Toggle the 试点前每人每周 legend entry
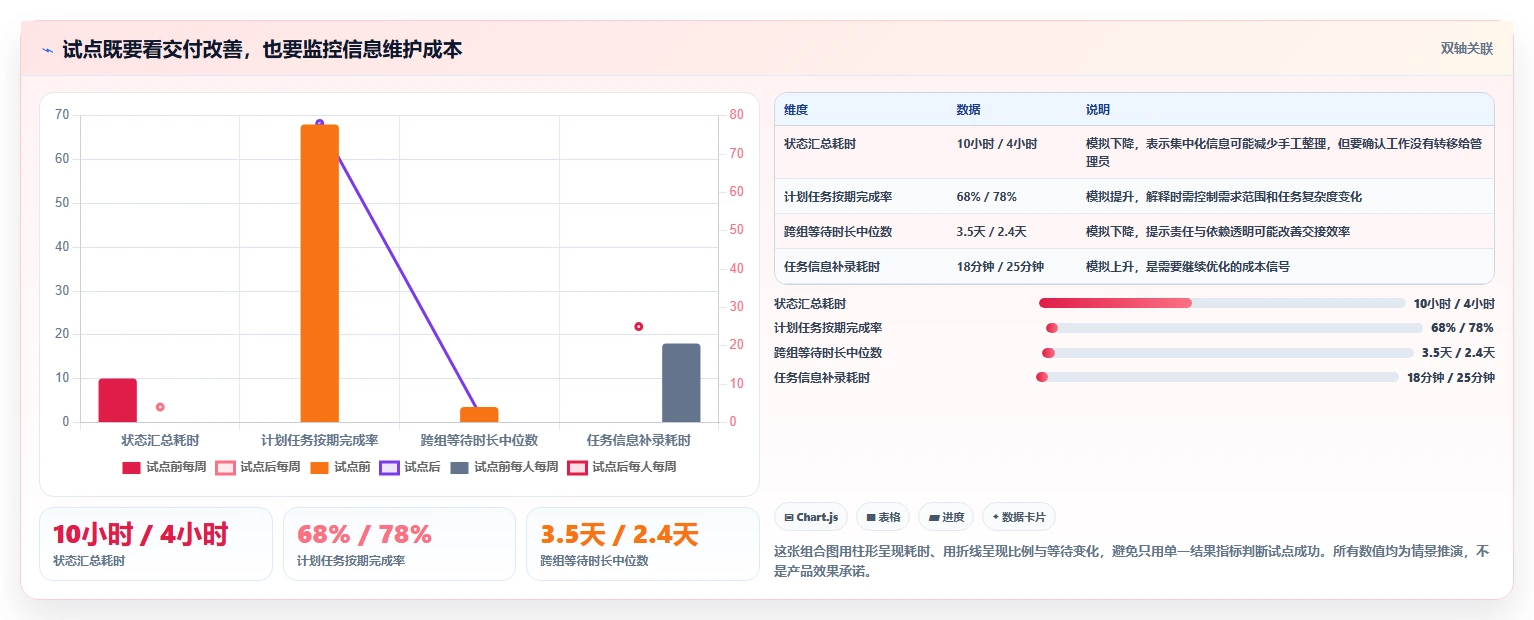Image resolution: width=1534 pixels, height=620 pixels. [x=504, y=467]
